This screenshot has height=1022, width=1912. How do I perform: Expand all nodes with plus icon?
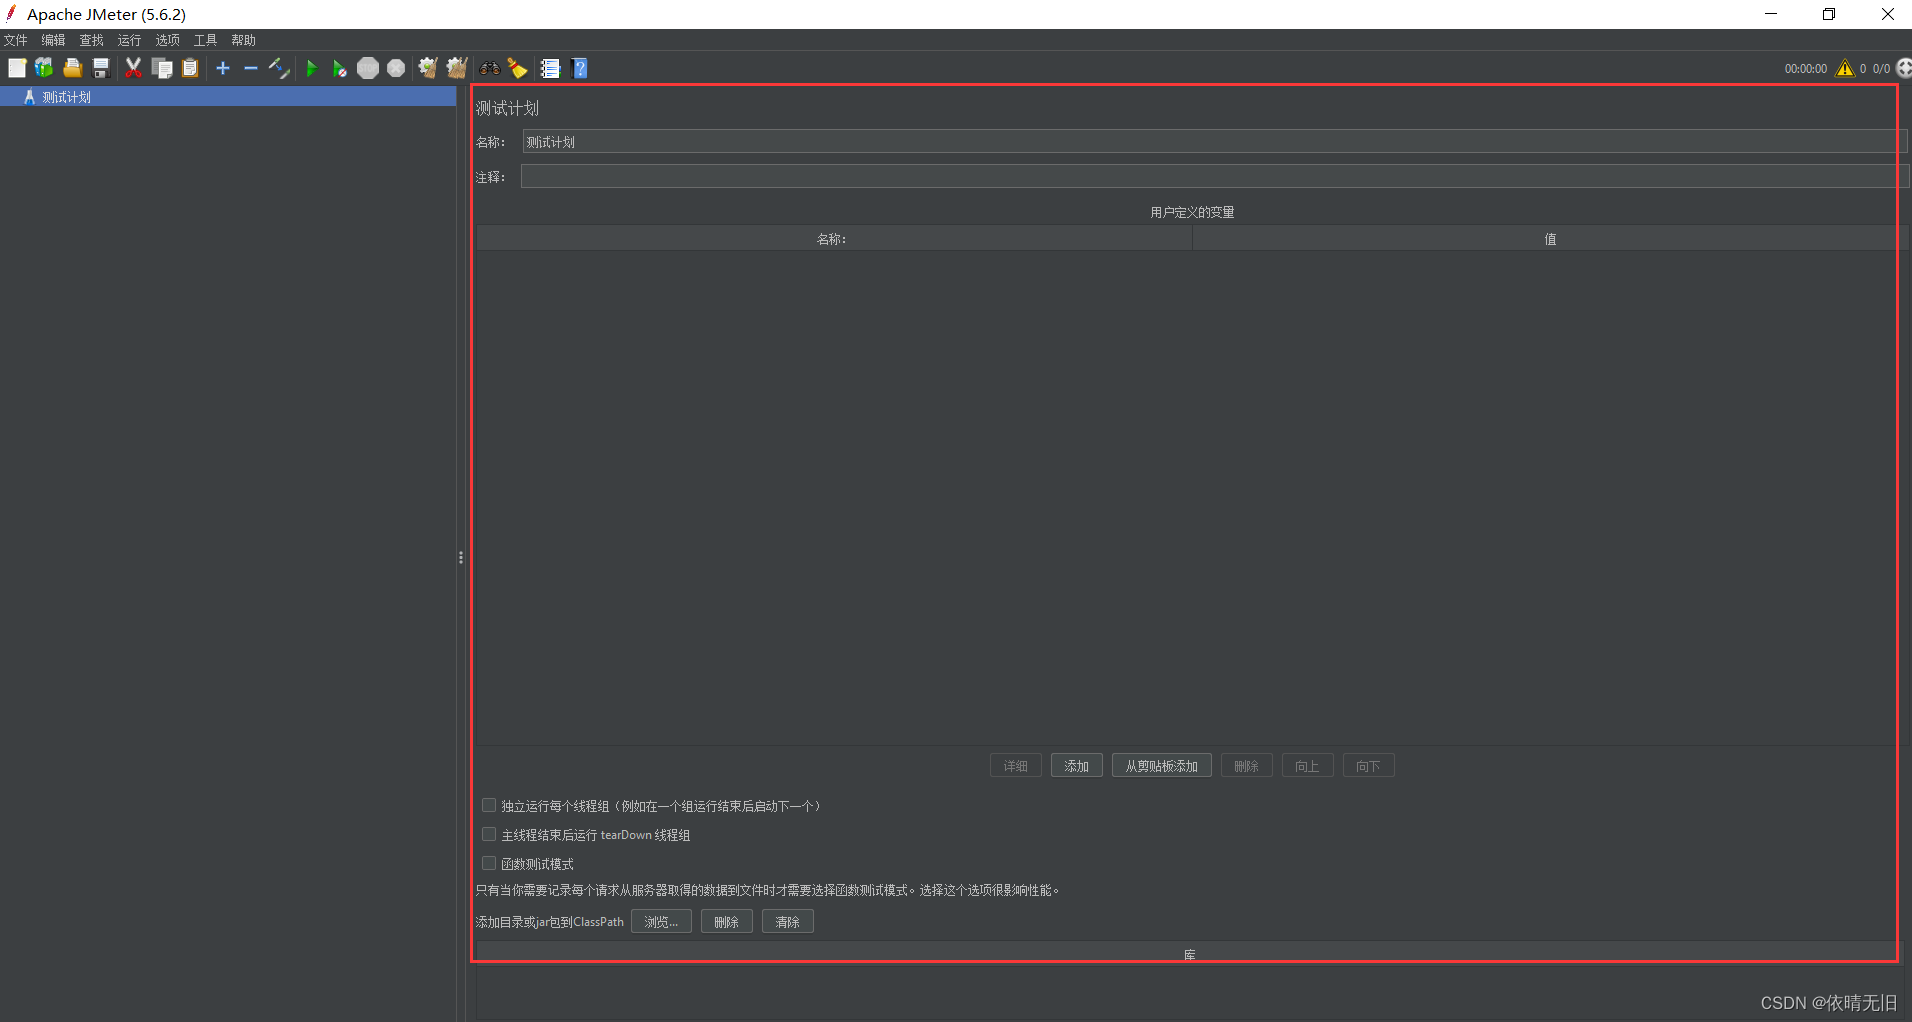point(223,68)
